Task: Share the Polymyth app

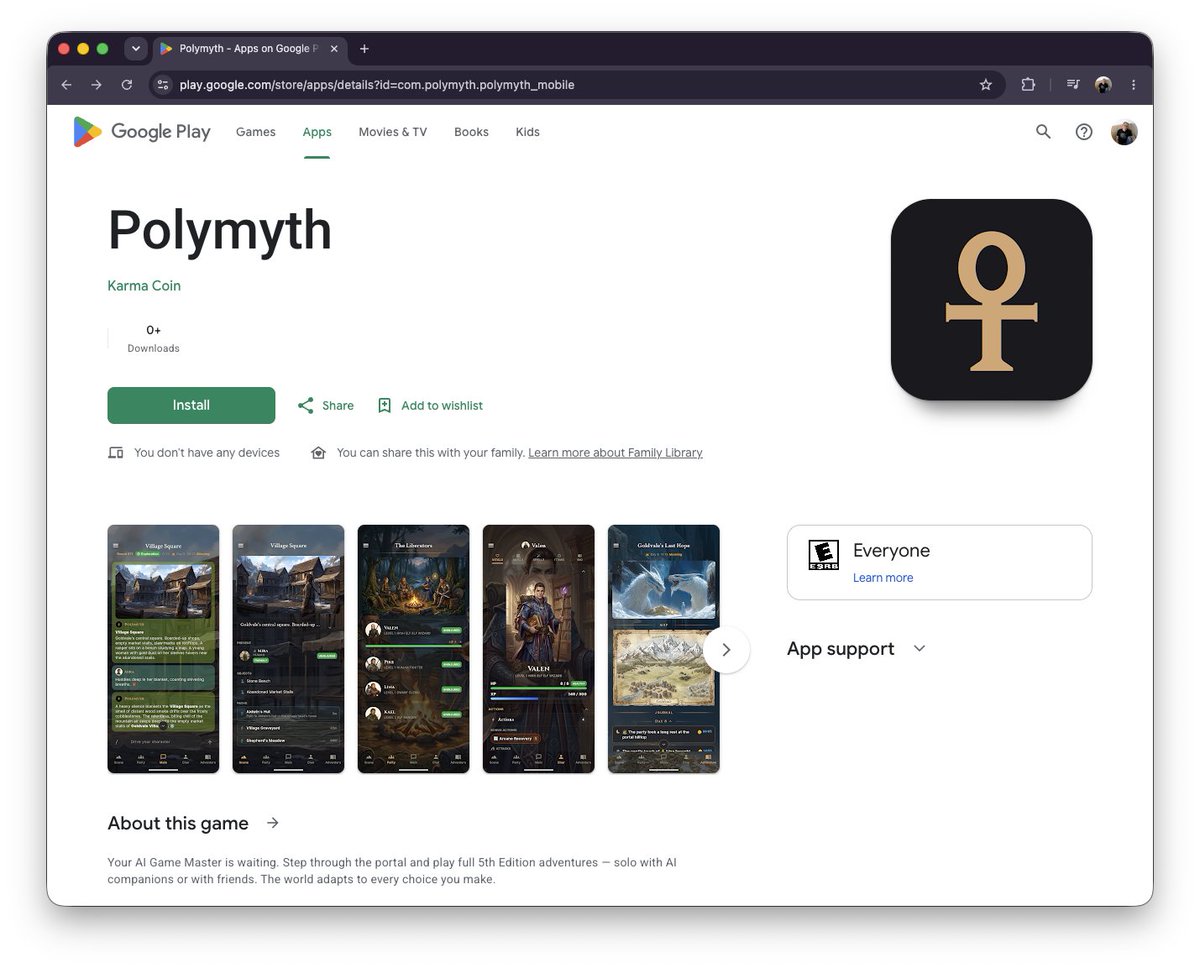Action: [x=325, y=405]
